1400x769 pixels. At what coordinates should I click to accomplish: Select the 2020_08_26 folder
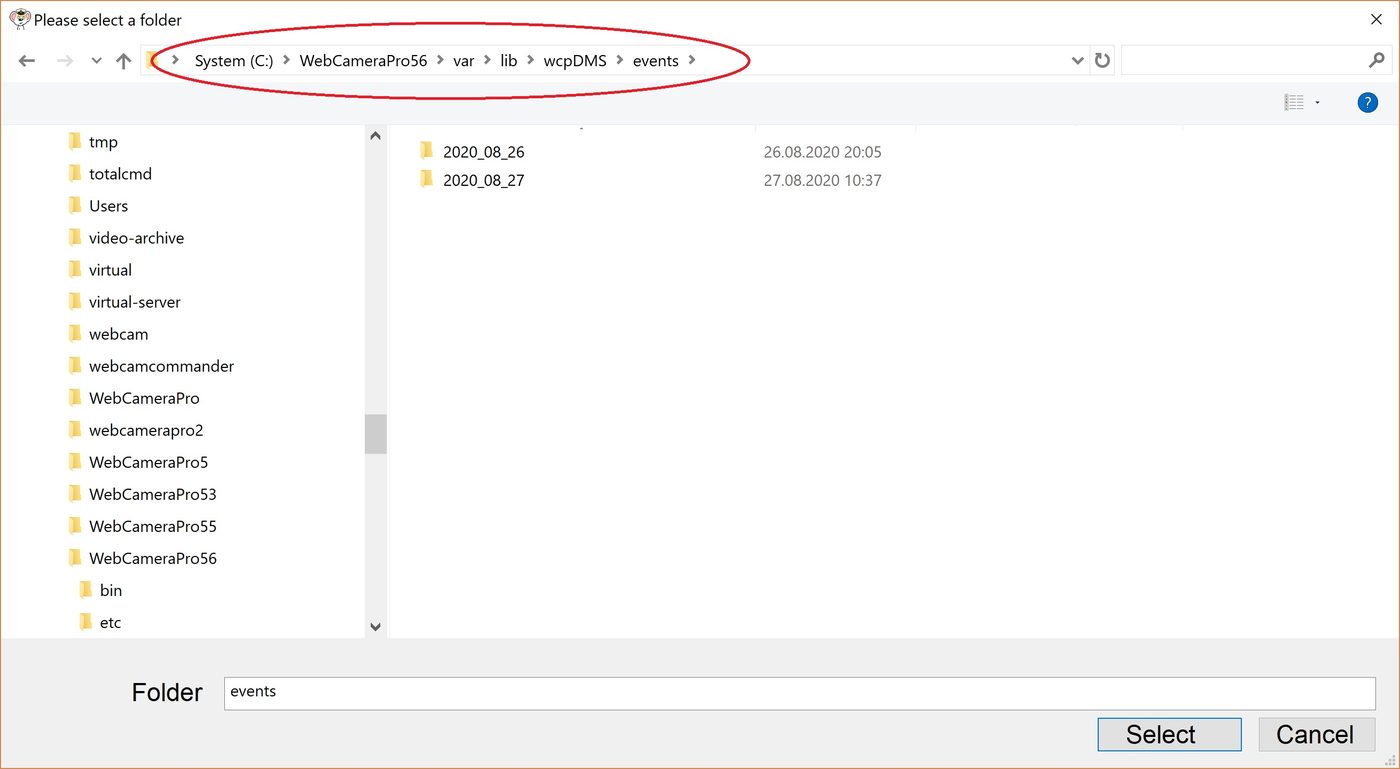coord(484,152)
